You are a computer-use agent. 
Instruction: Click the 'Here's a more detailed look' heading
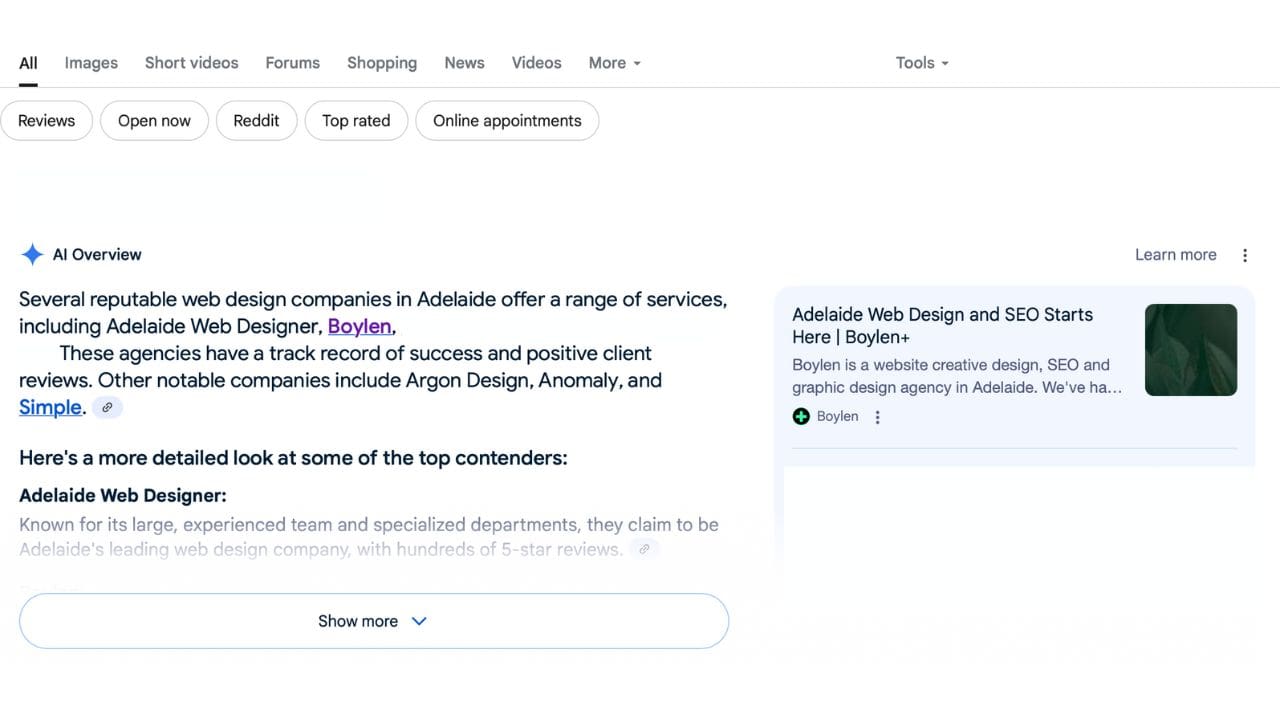(x=293, y=458)
